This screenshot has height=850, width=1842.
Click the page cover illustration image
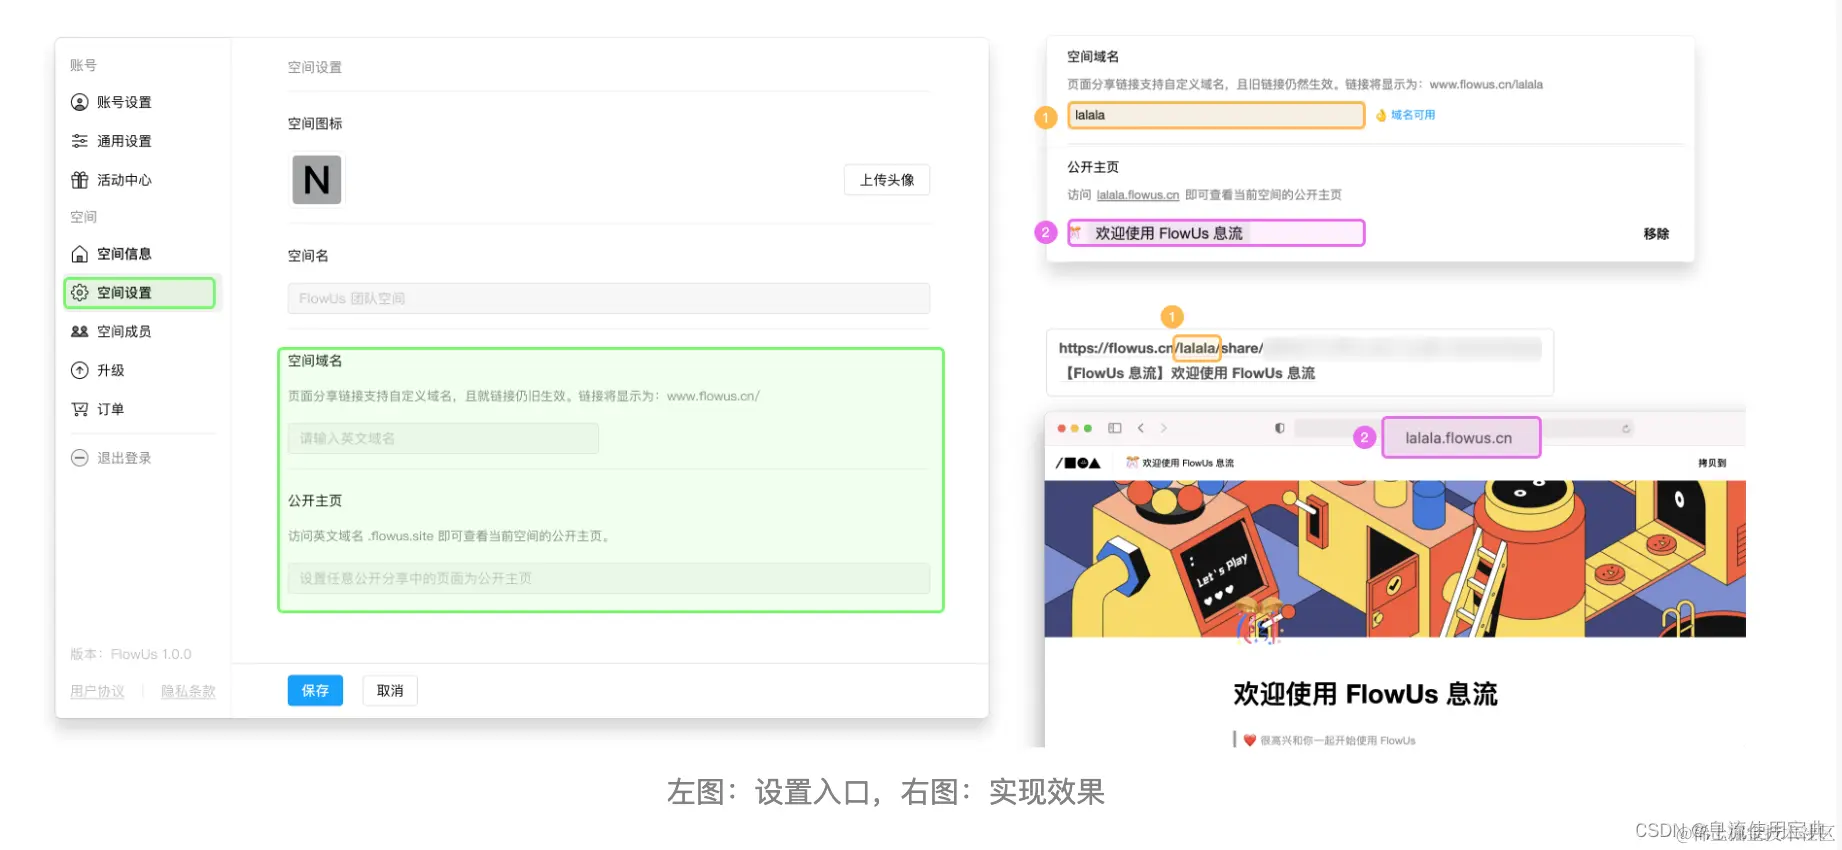(1395, 559)
